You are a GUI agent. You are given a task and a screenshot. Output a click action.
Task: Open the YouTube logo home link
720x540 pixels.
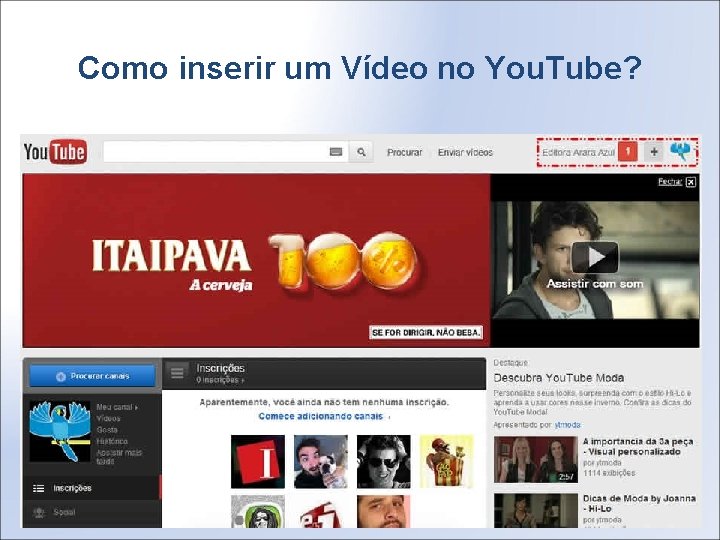pyautogui.click(x=56, y=152)
